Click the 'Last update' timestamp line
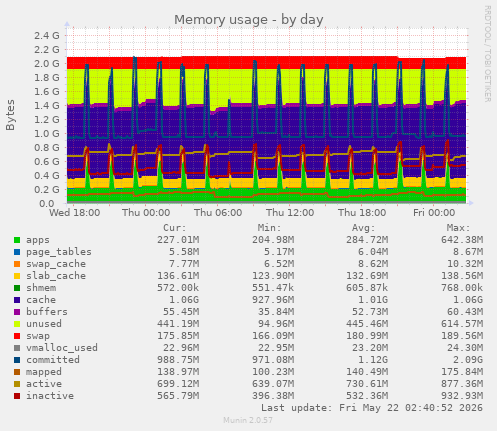Image resolution: width=497 pixels, height=431 pixels. tap(372, 408)
